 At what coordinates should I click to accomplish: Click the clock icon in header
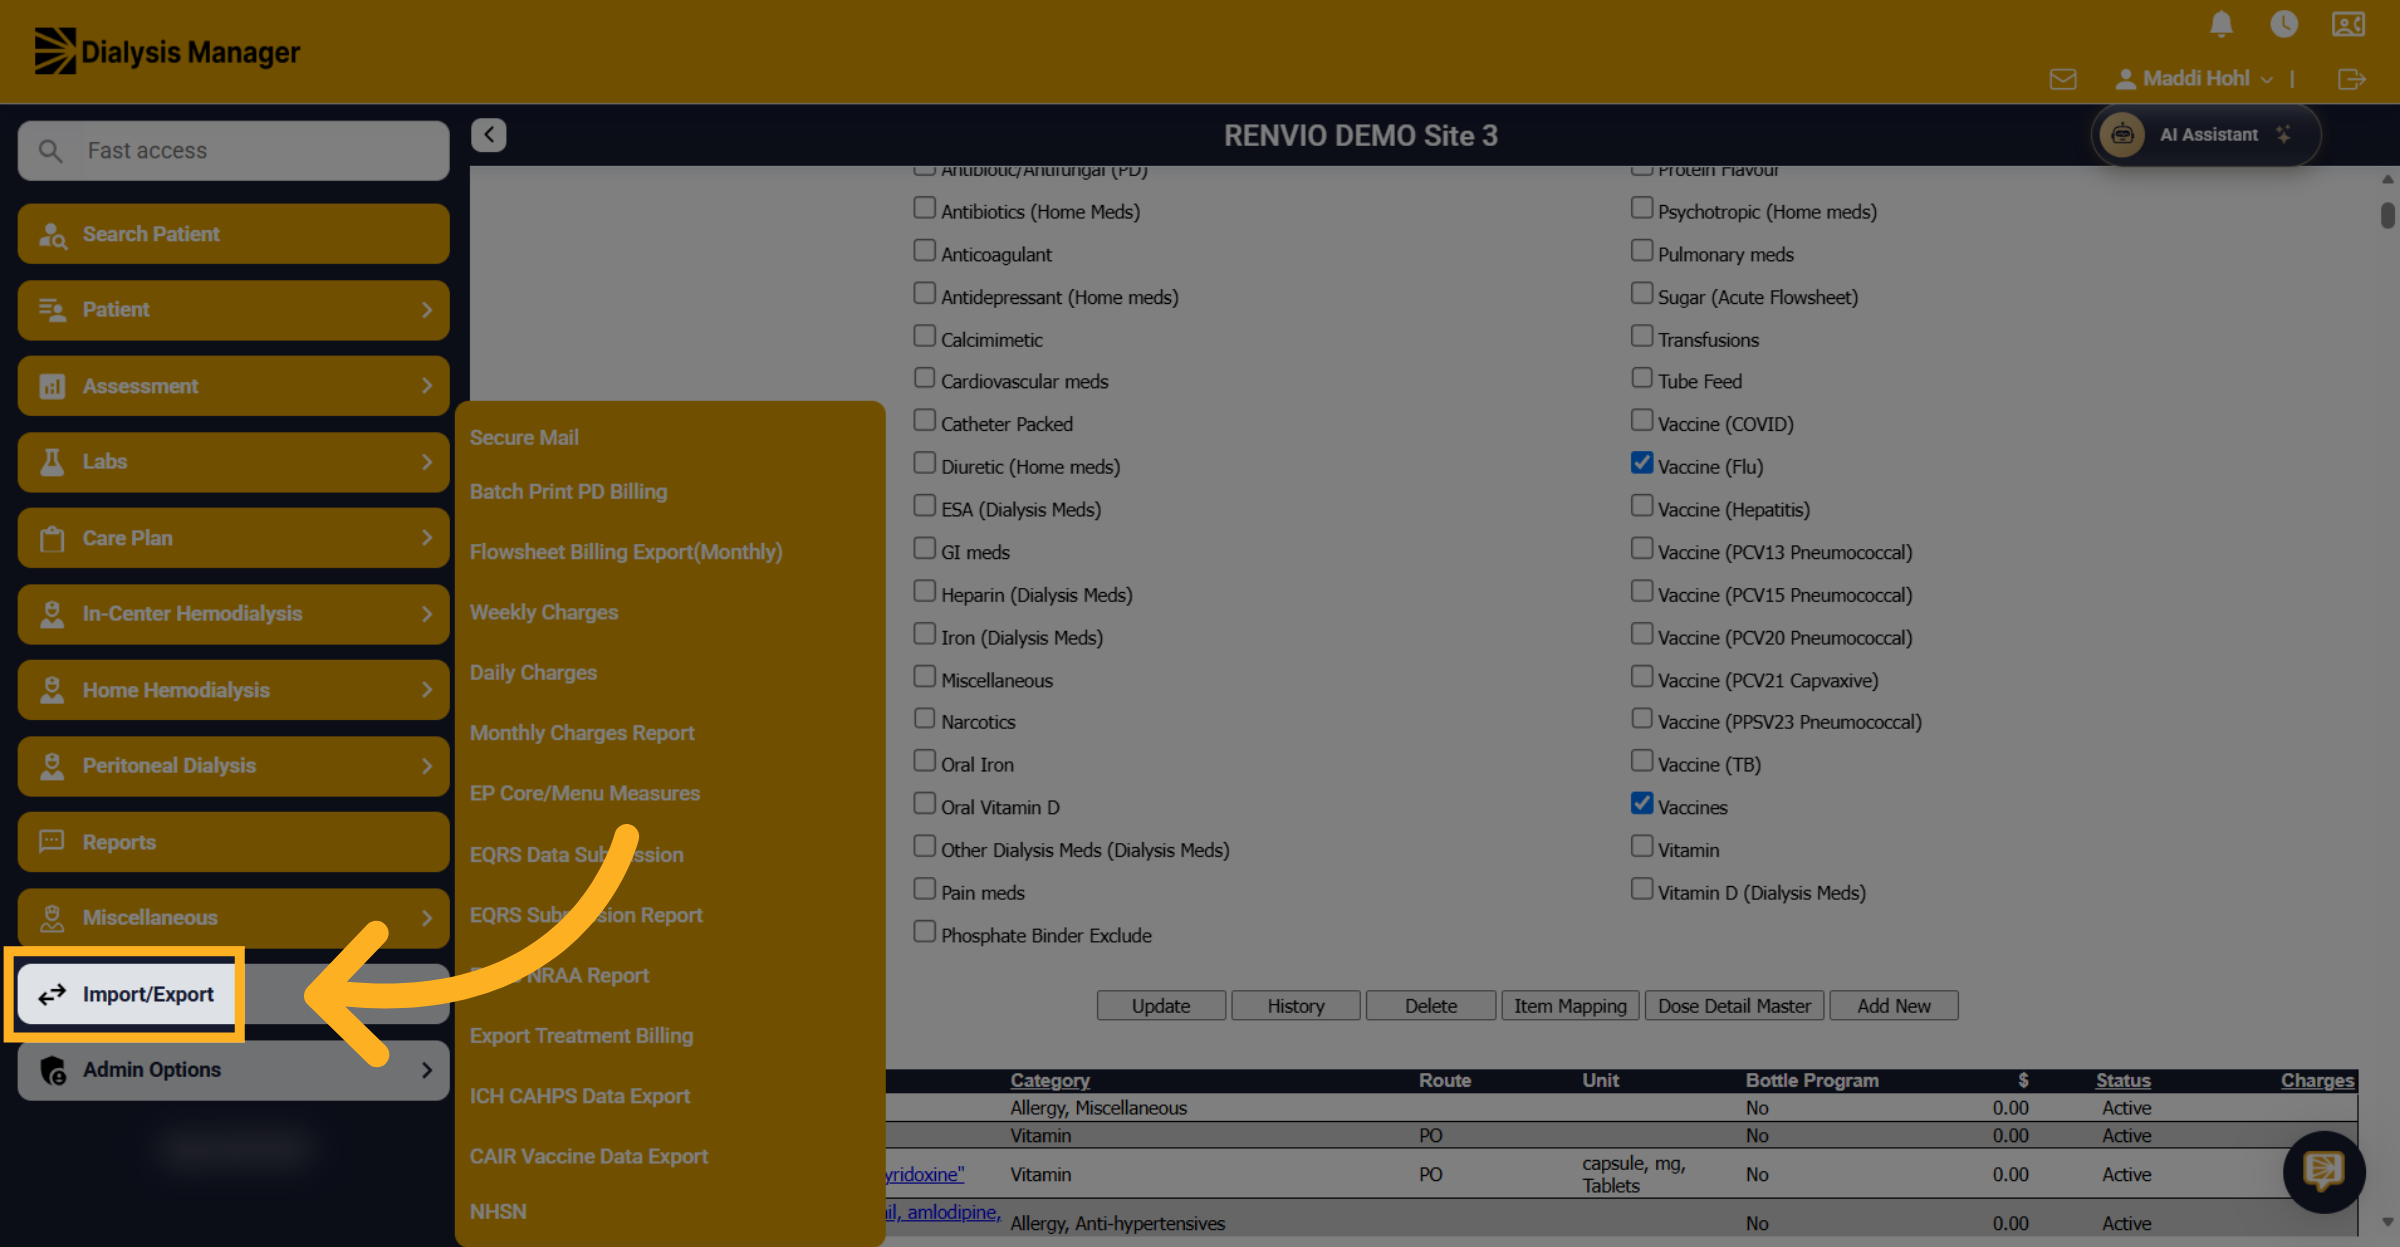tap(2284, 24)
